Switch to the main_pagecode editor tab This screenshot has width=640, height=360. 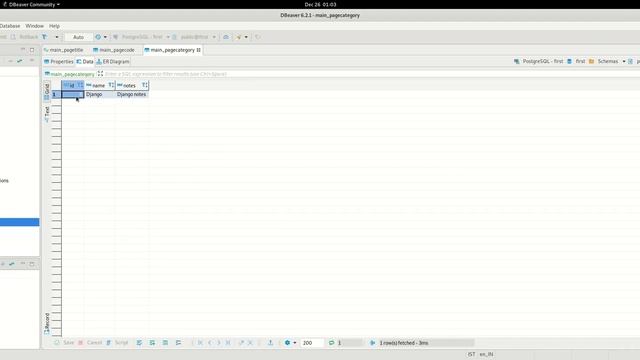coord(114,50)
